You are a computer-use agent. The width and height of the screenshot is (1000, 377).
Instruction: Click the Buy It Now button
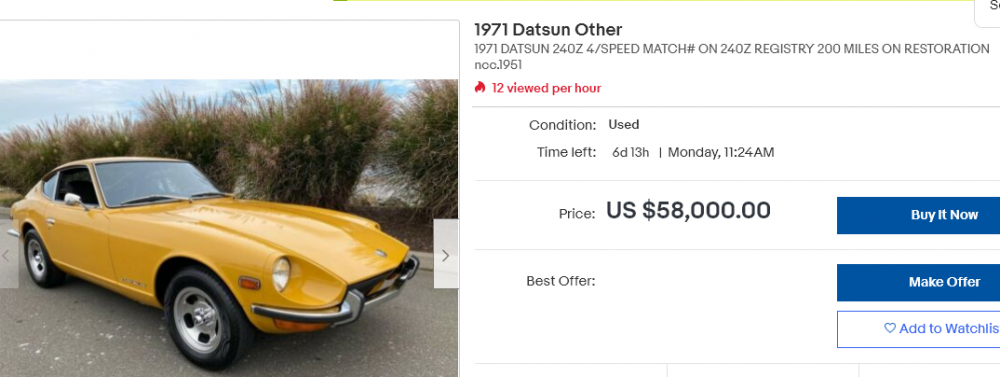[x=918, y=215]
